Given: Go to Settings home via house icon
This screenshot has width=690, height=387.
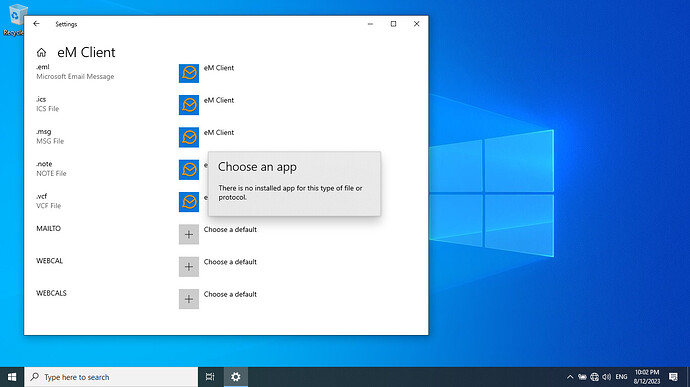Looking at the screenshot, I should pos(41,53).
